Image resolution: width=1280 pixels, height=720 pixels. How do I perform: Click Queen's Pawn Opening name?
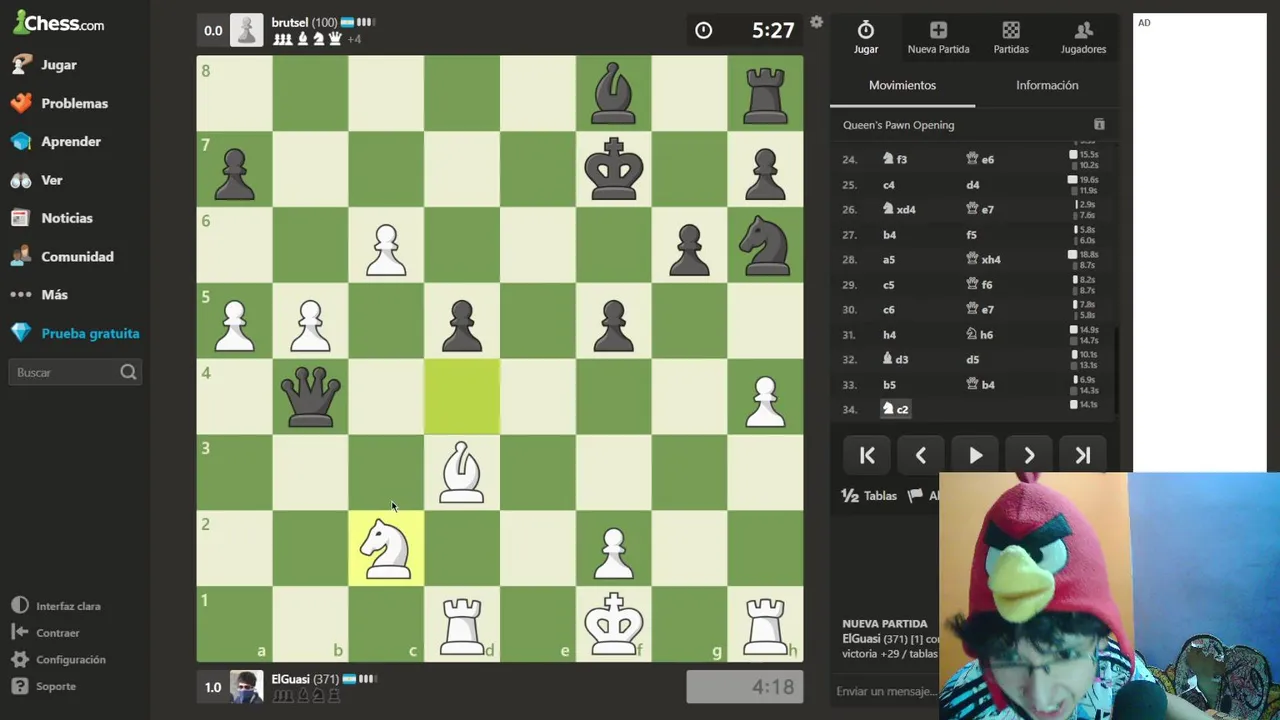pyautogui.click(x=898, y=125)
